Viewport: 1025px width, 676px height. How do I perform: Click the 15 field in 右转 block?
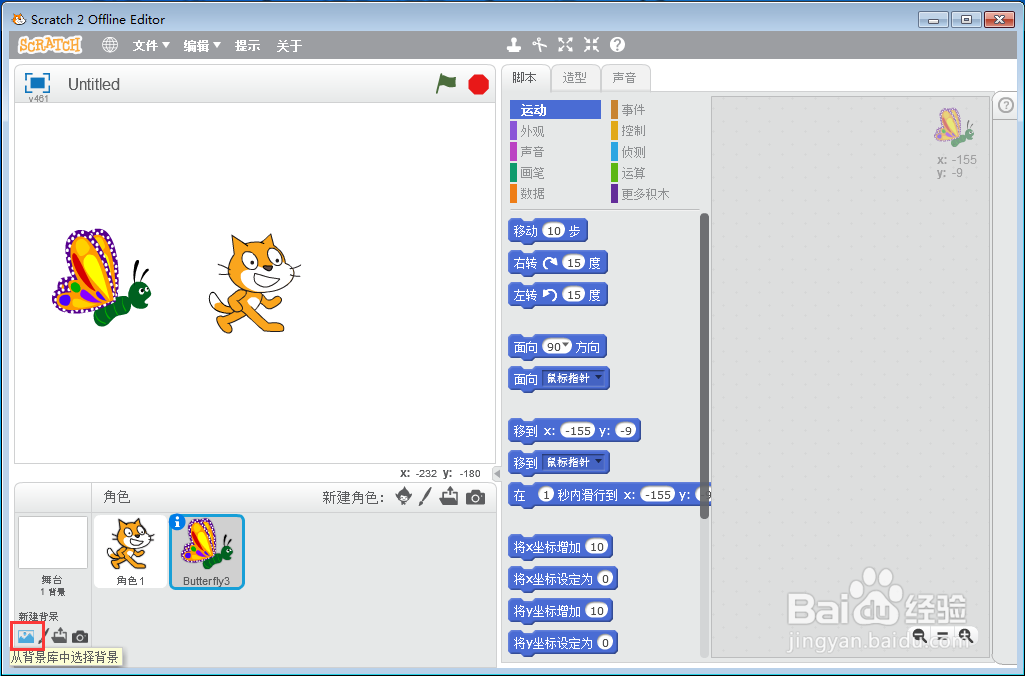pyautogui.click(x=574, y=263)
